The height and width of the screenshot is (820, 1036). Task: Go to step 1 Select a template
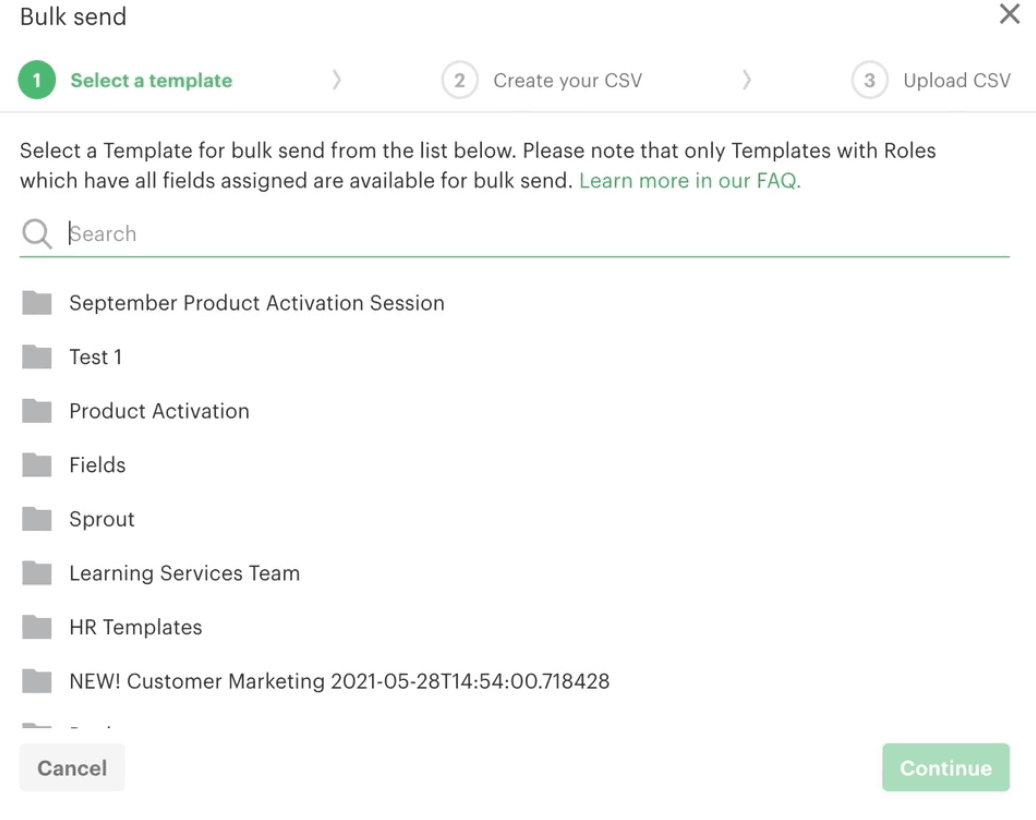[150, 81]
